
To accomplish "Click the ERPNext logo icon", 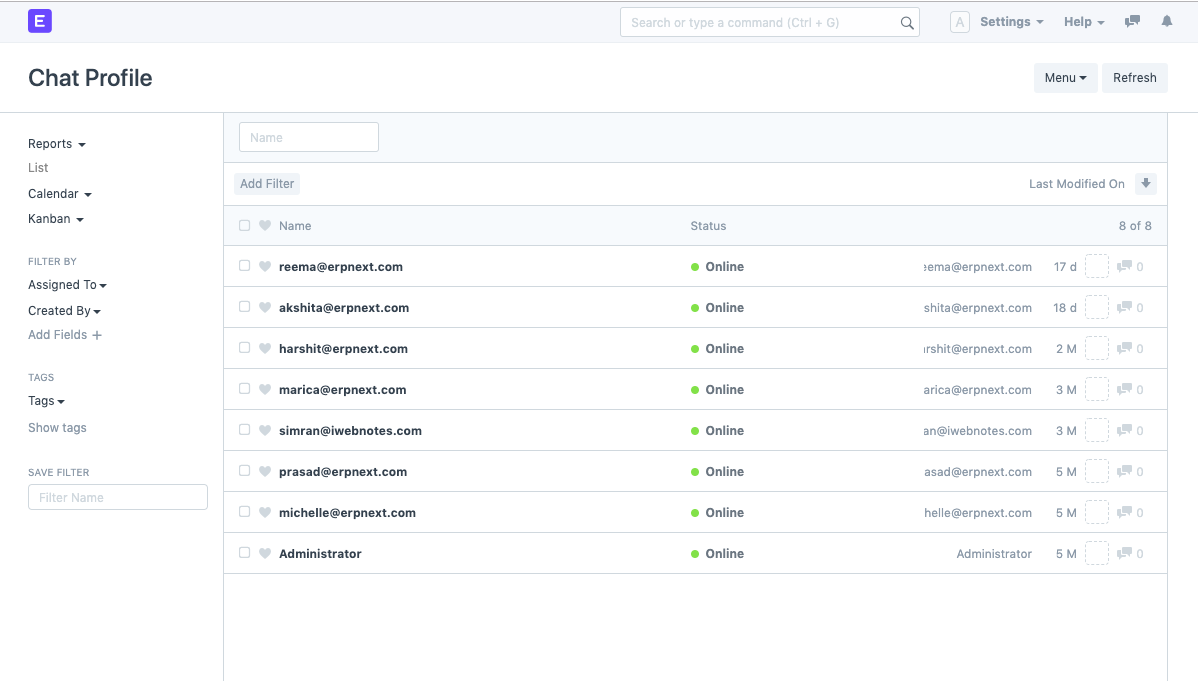I will pyautogui.click(x=40, y=21).
